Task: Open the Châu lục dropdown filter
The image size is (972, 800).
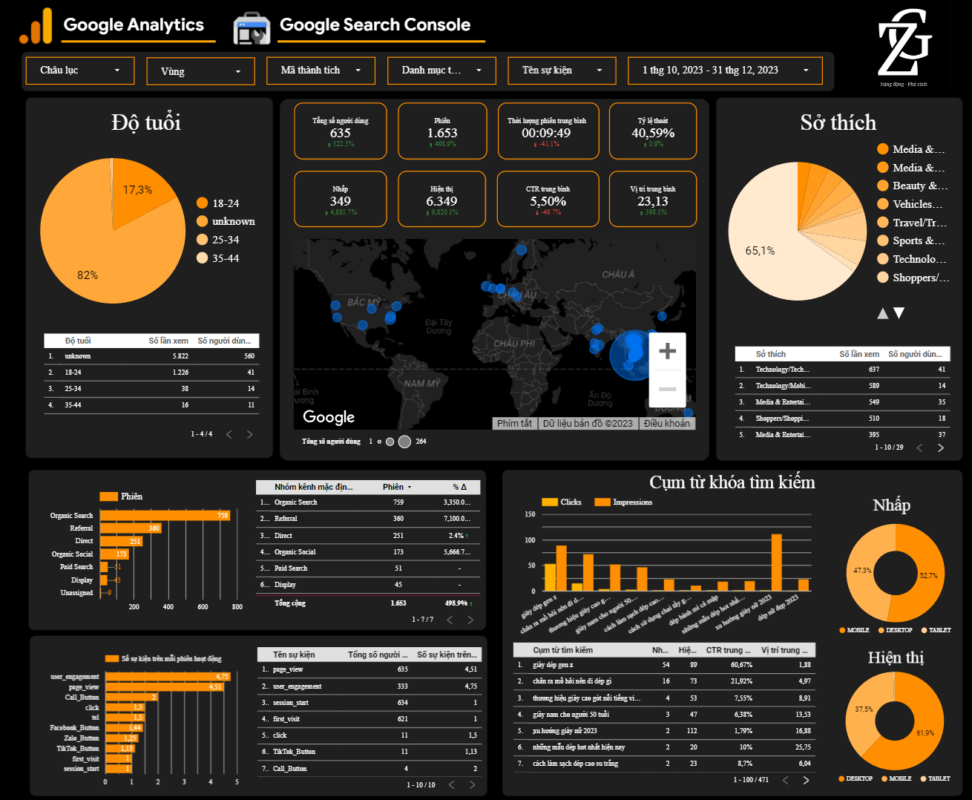Action: click(79, 70)
